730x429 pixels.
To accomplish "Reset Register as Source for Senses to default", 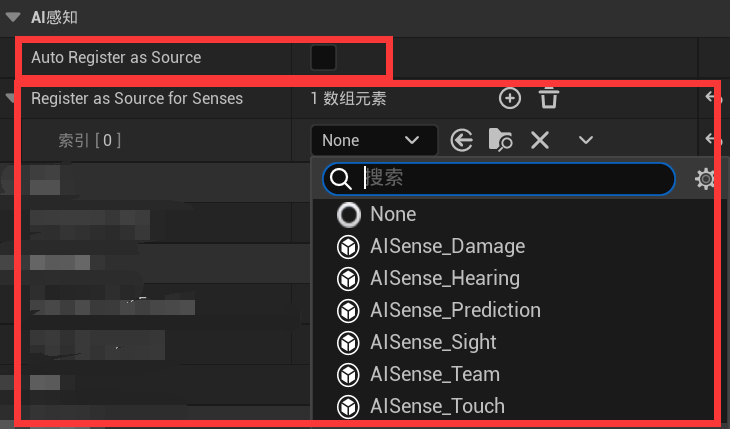I will (x=713, y=98).
